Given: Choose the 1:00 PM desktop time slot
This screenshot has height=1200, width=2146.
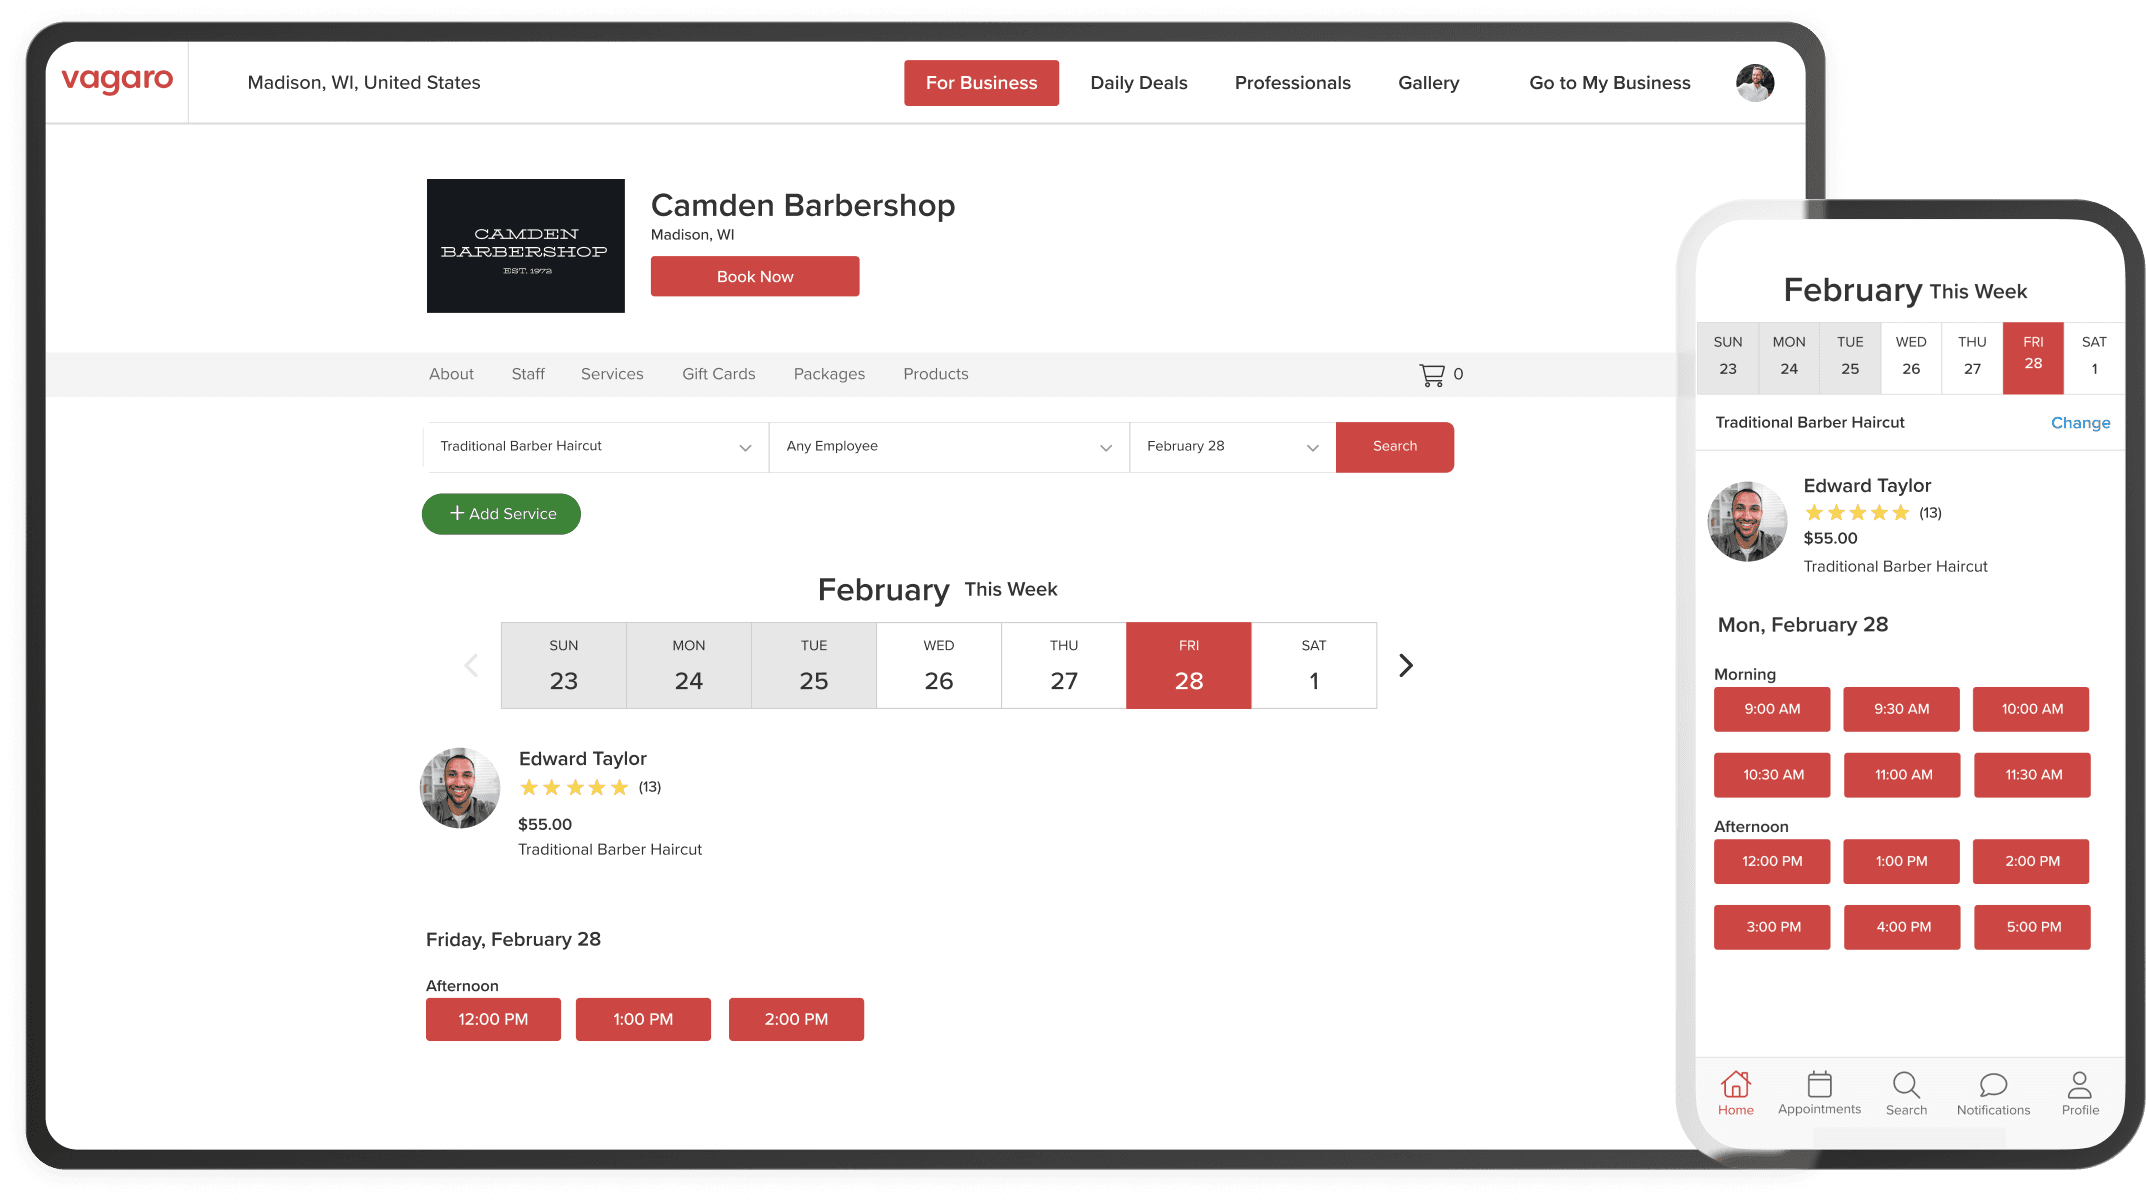Looking at the screenshot, I should [x=643, y=1019].
